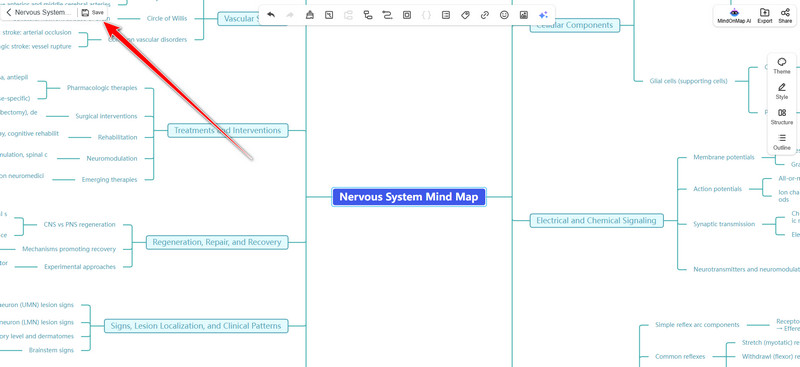
Task: Open the Structure panel
Action: (x=782, y=117)
